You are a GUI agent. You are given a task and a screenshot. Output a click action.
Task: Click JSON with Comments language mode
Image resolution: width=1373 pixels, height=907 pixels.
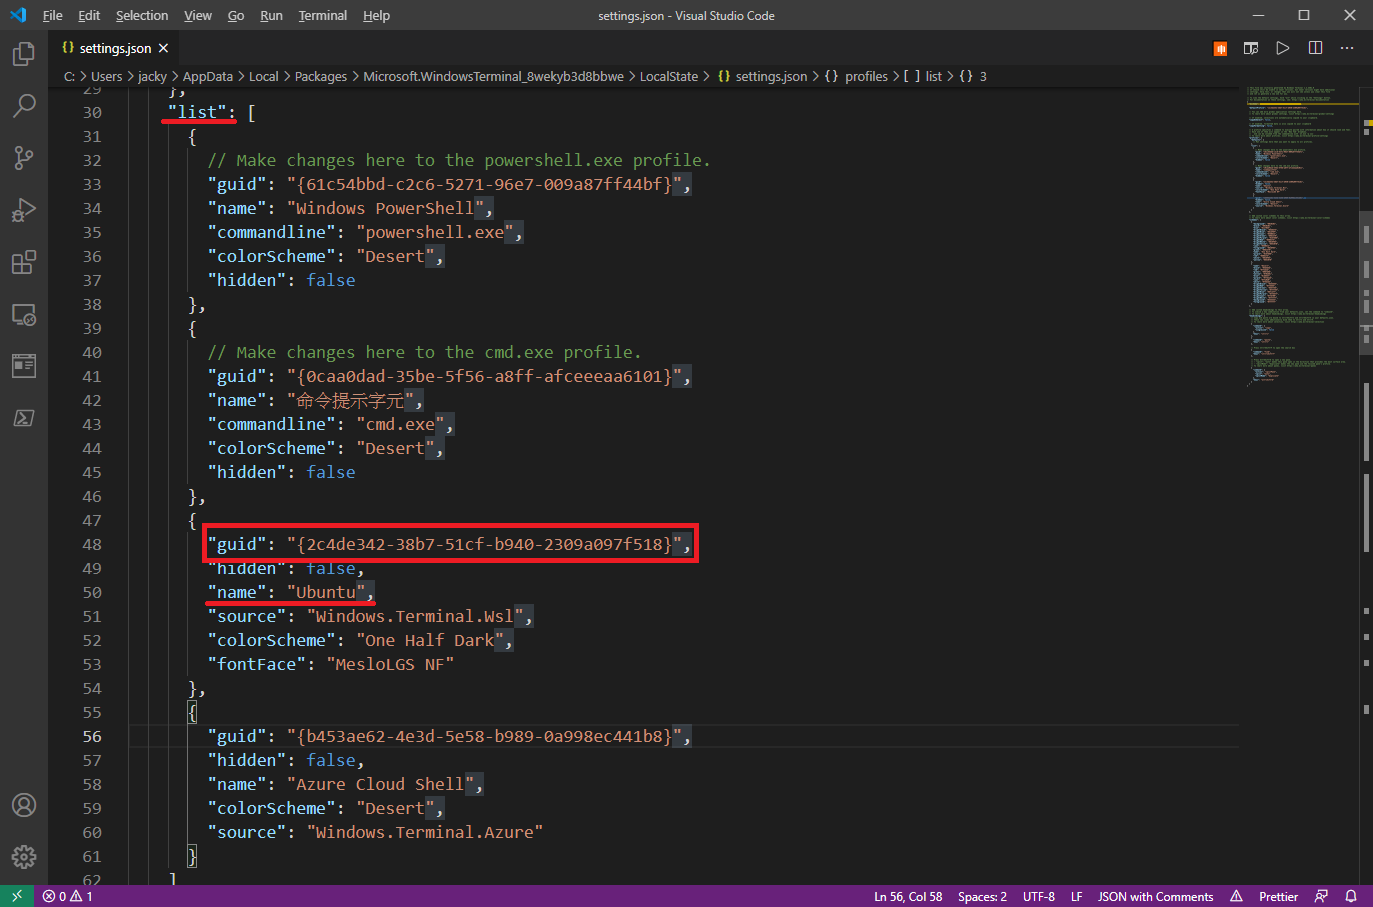tap(1155, 896)
